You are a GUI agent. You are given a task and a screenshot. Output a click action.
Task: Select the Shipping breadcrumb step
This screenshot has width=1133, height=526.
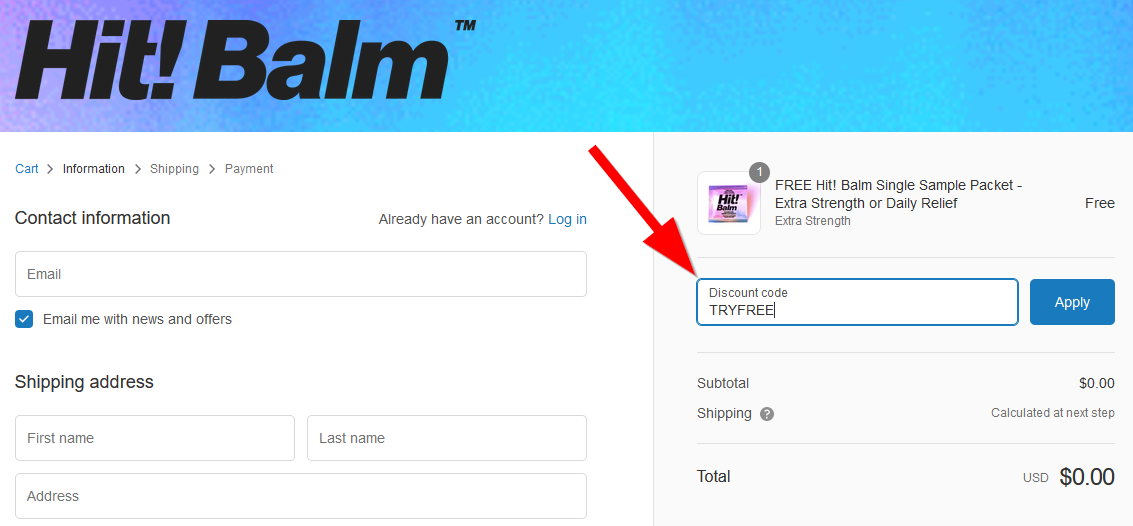[x=174, y=169]
